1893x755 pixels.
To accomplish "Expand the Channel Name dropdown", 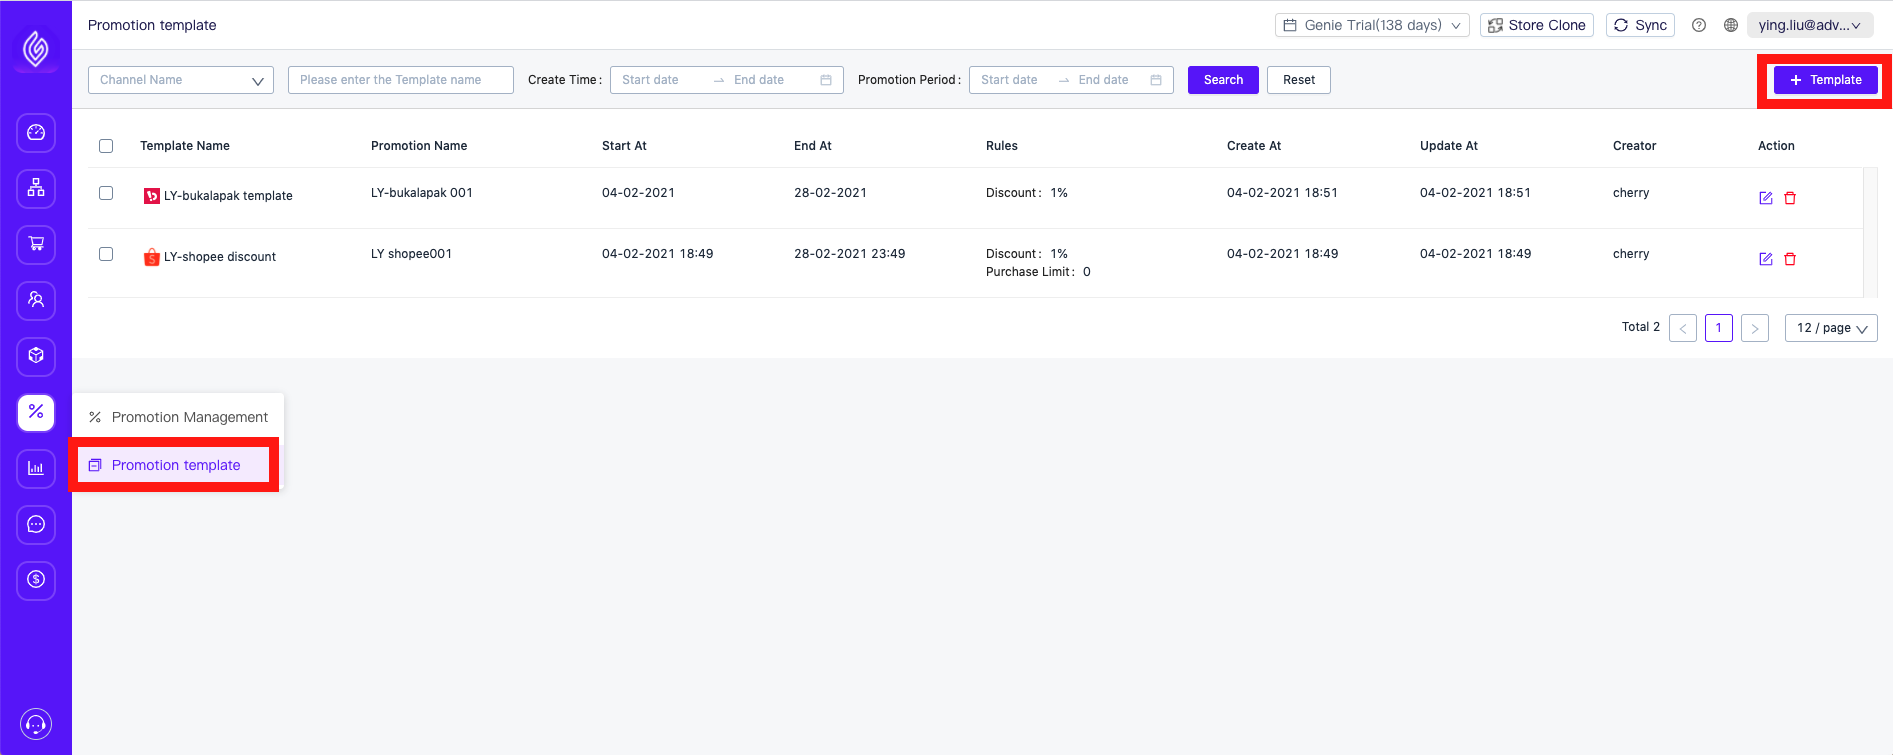I will pos(181,80).
